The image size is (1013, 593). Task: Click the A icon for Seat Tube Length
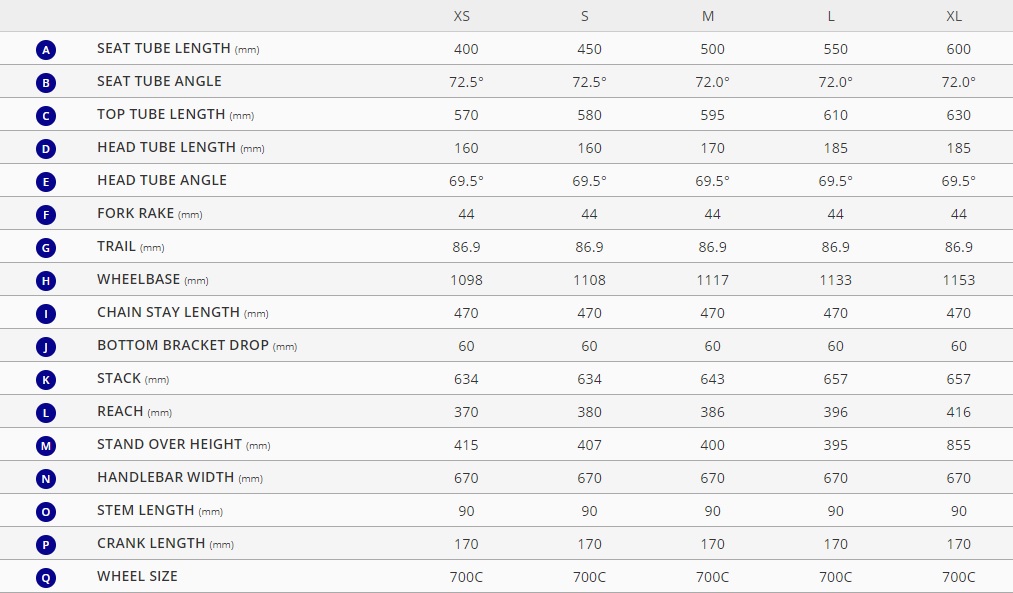point(46,50)
